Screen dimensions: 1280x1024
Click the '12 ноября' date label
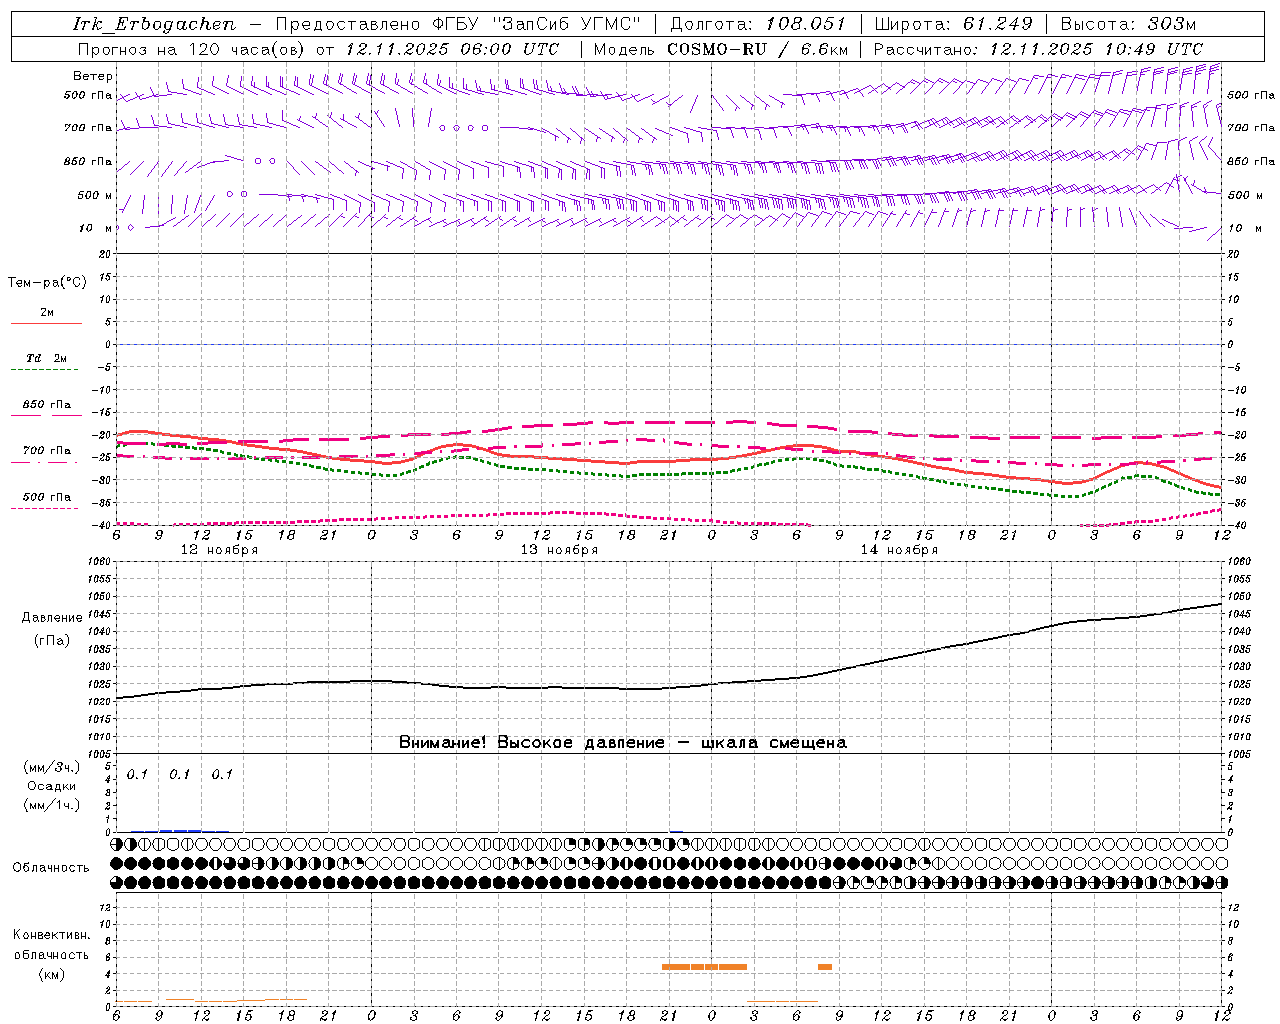219,550
